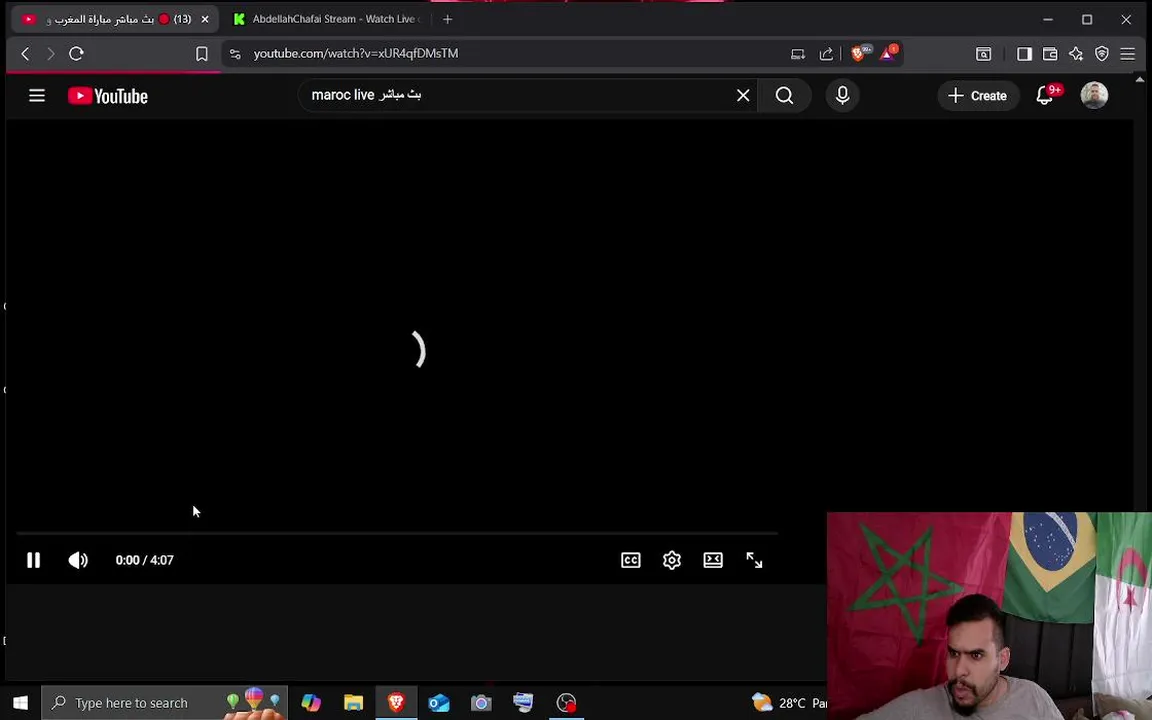Open OBS Studio from the taskbar
The width and height of the screenshot is (1152, 720).
click(566, 703)
